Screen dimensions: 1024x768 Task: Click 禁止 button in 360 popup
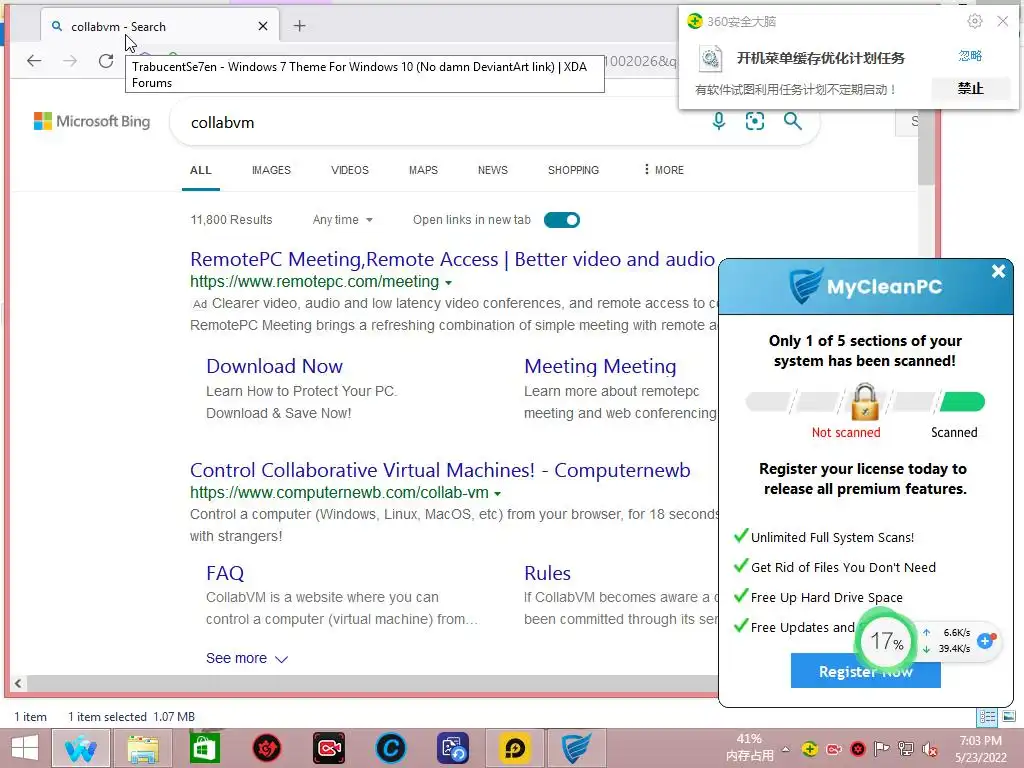coord(970,88)
